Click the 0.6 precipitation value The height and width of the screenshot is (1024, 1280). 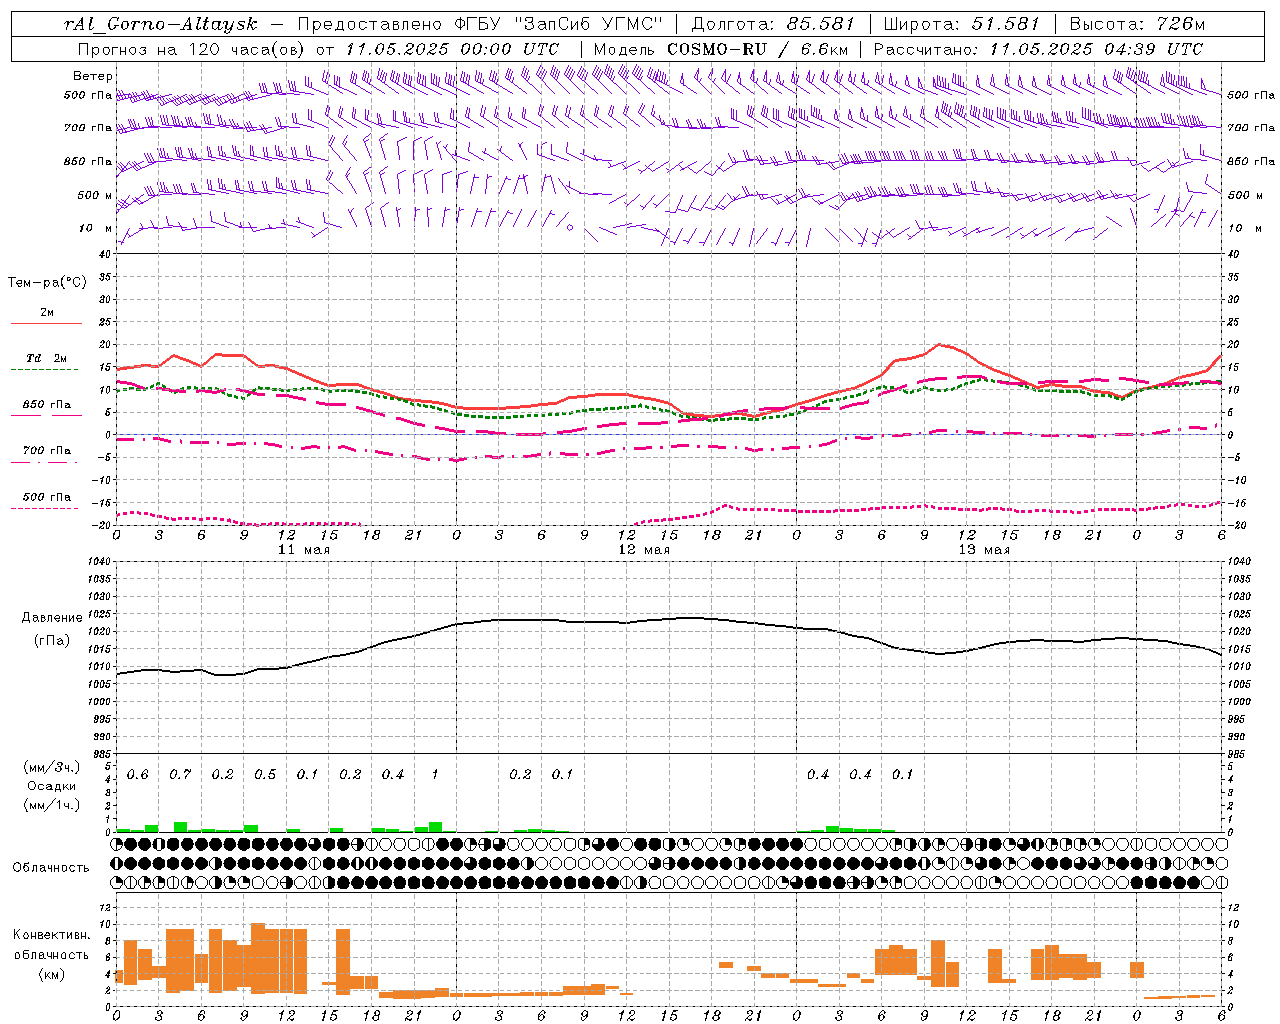coord(137,775)
